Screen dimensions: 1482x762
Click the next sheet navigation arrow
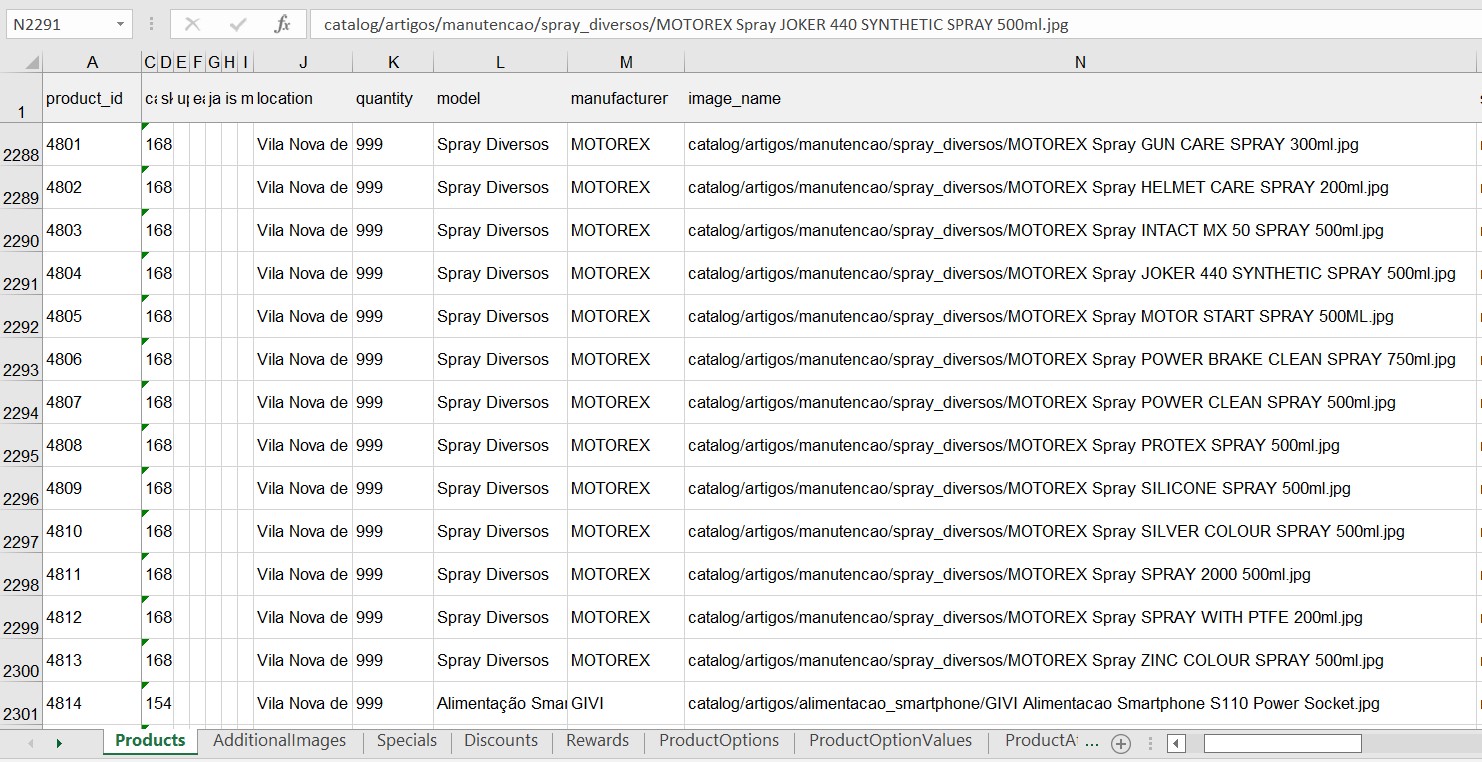pyautogui.click(x=59, y=743)
